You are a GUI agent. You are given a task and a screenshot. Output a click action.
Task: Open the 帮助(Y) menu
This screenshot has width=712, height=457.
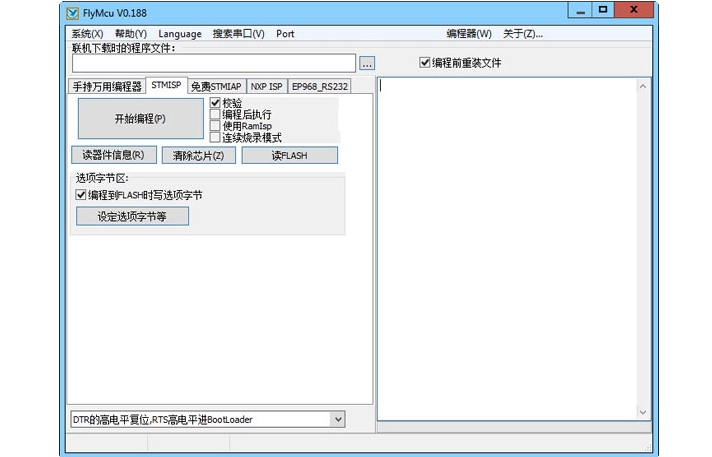click(131, 34)
